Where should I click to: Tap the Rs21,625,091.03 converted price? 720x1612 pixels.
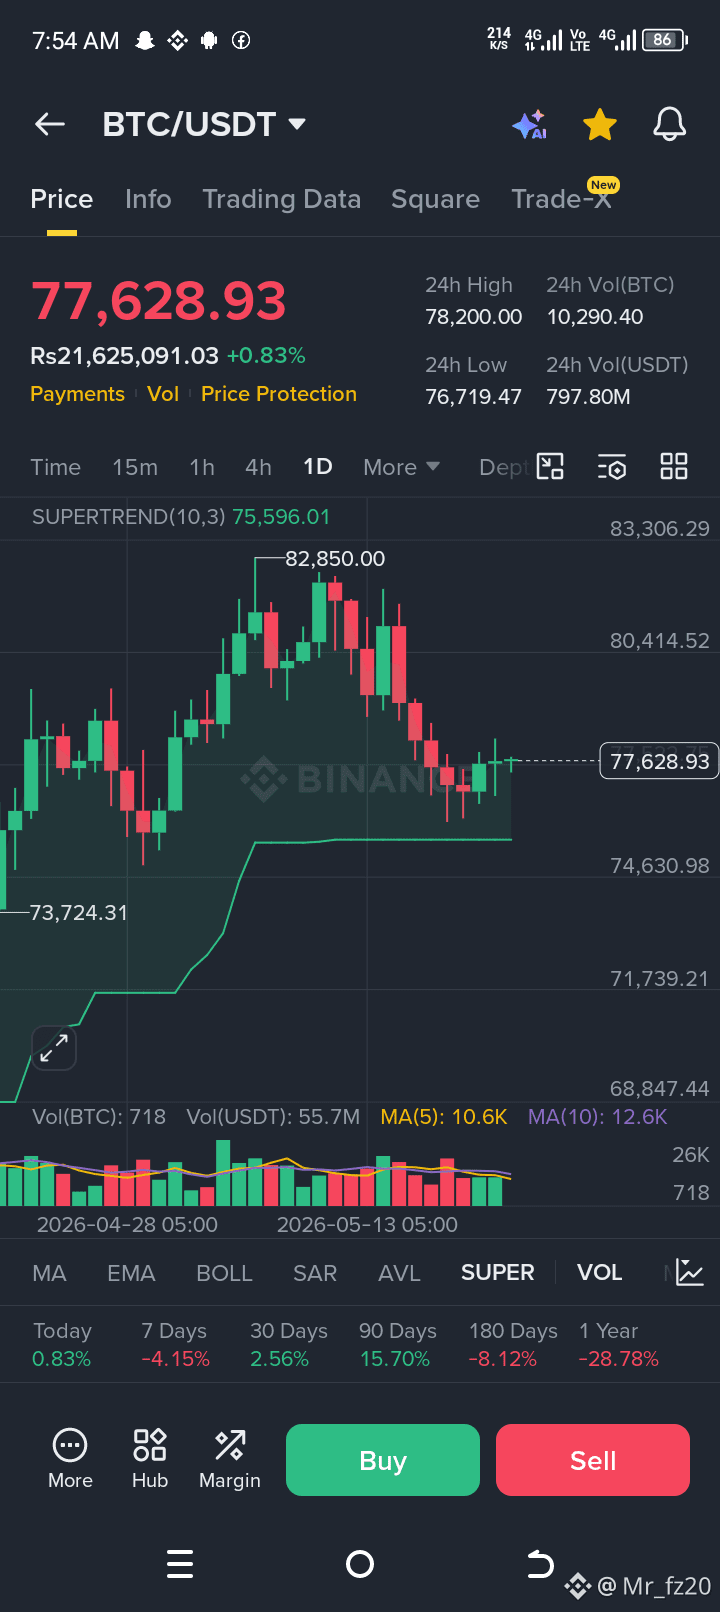click(x=124, y=356)
